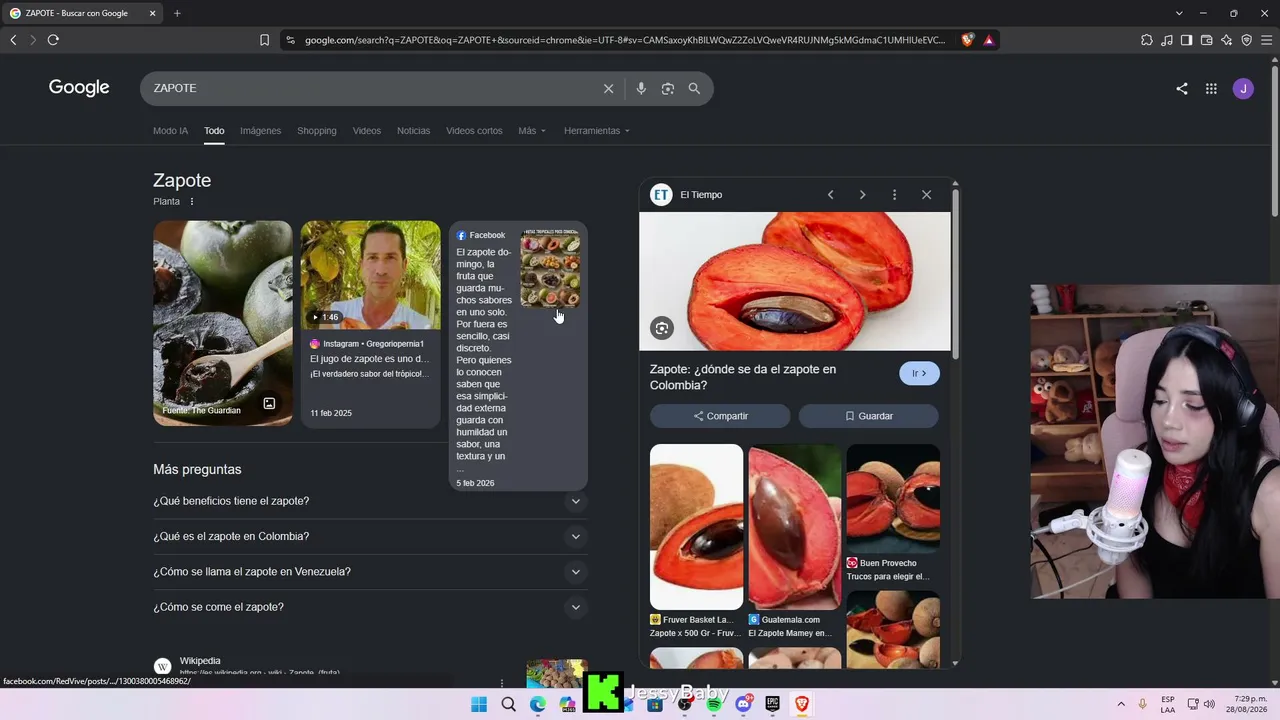
Task: Click the main zapote image in El Tiempo panel
Action: tap(795, 281)
